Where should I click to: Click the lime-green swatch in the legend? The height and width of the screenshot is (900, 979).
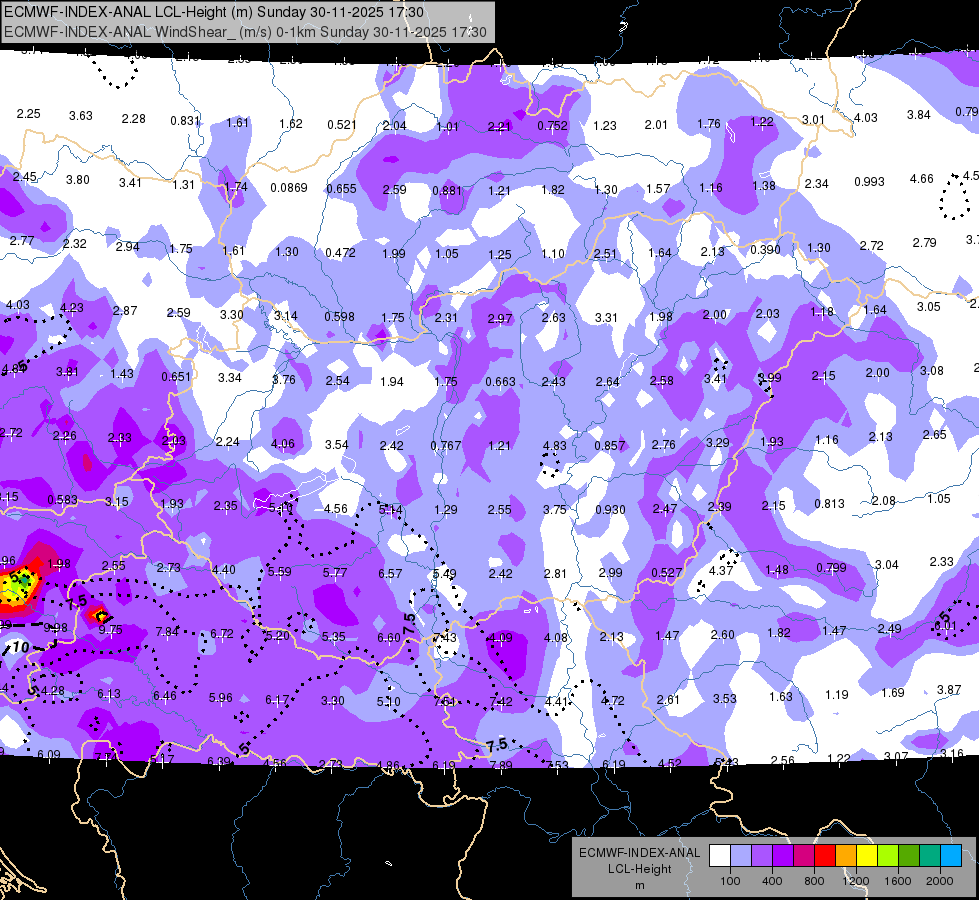click(888, 856)
